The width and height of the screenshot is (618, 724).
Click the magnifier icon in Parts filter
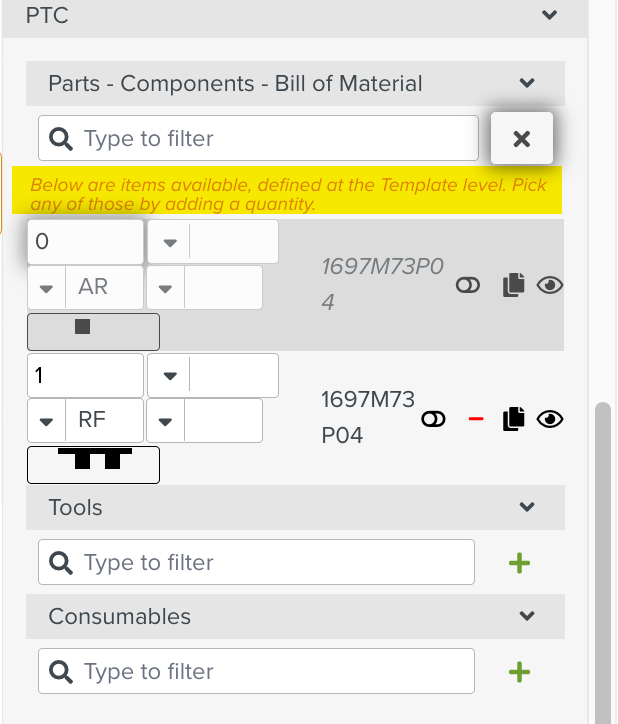click(61, 139)
